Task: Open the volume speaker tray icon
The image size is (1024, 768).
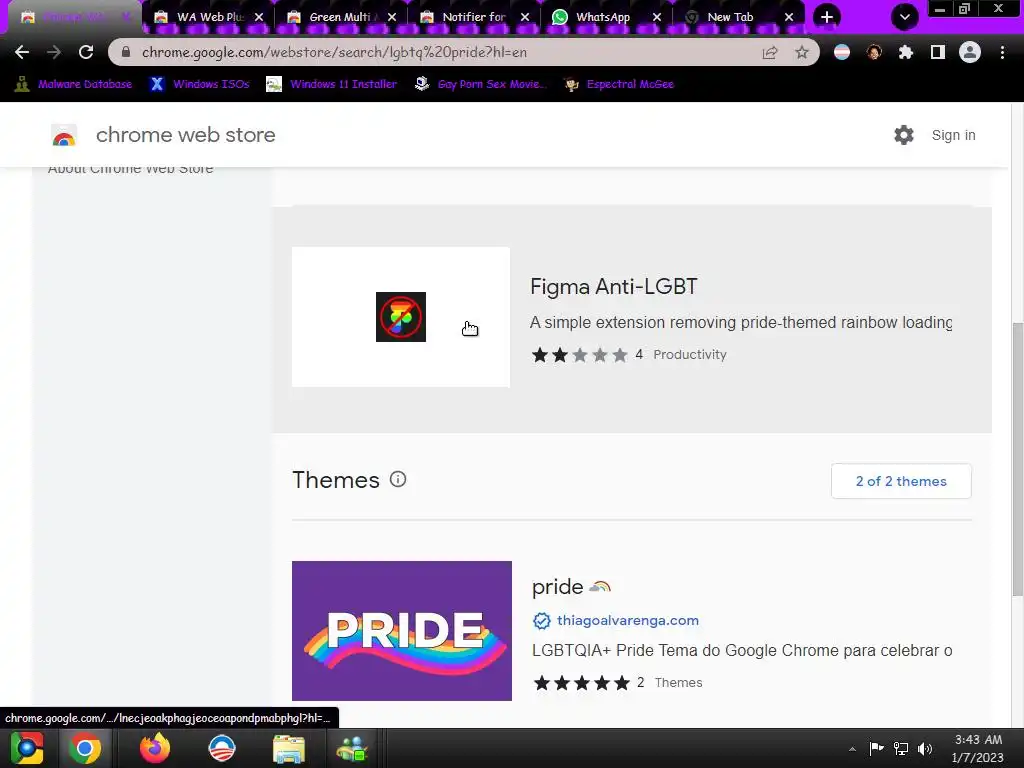Action: (925, 748)
